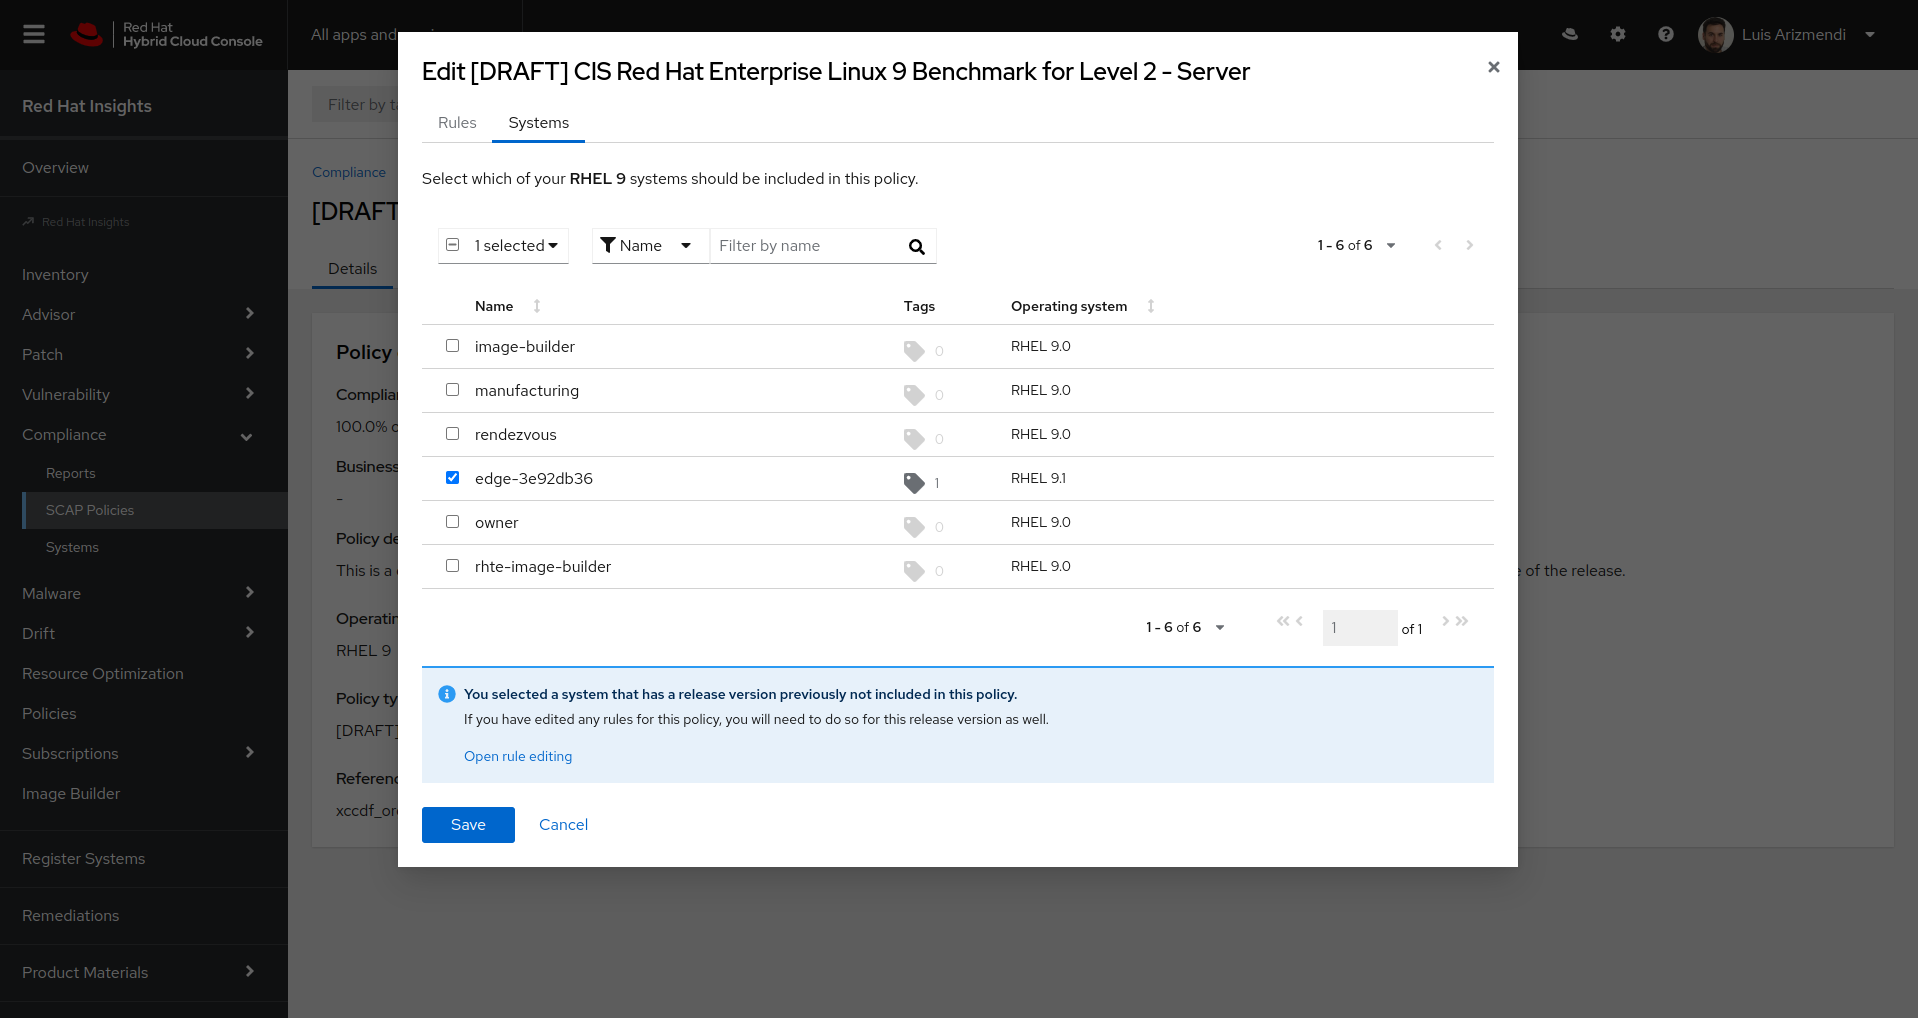Click the red hat icon in the top bar
1918x1018 pixels.
point(1570,34)
